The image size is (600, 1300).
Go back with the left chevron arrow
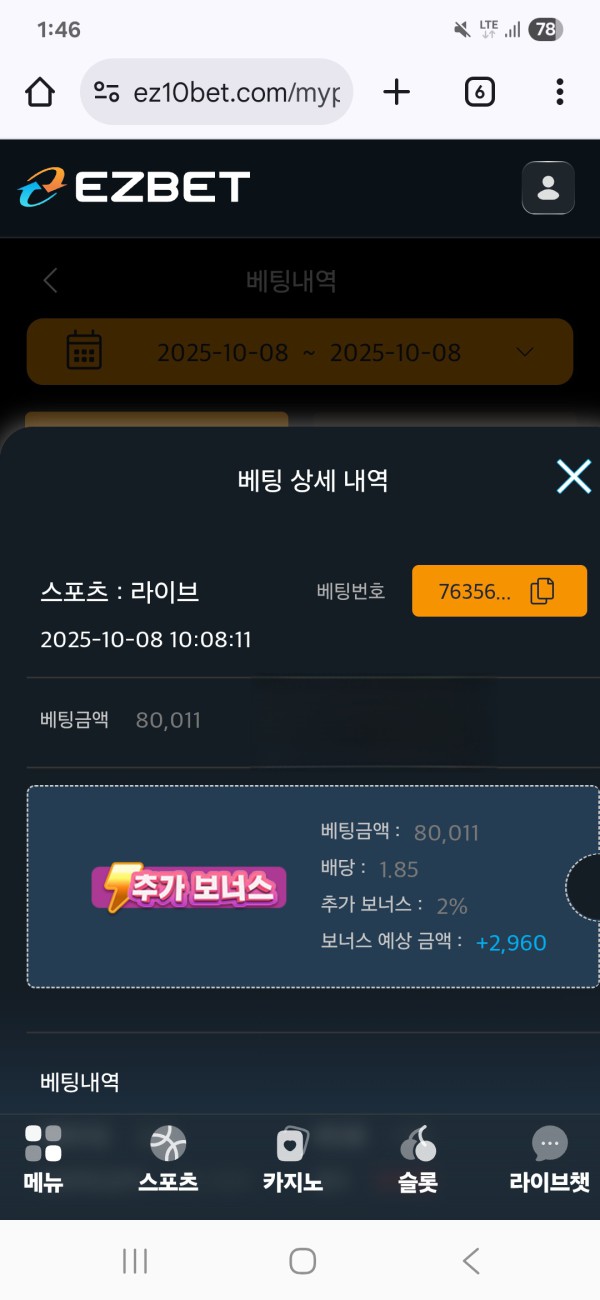pyautogui.click(x=51, y=280)
